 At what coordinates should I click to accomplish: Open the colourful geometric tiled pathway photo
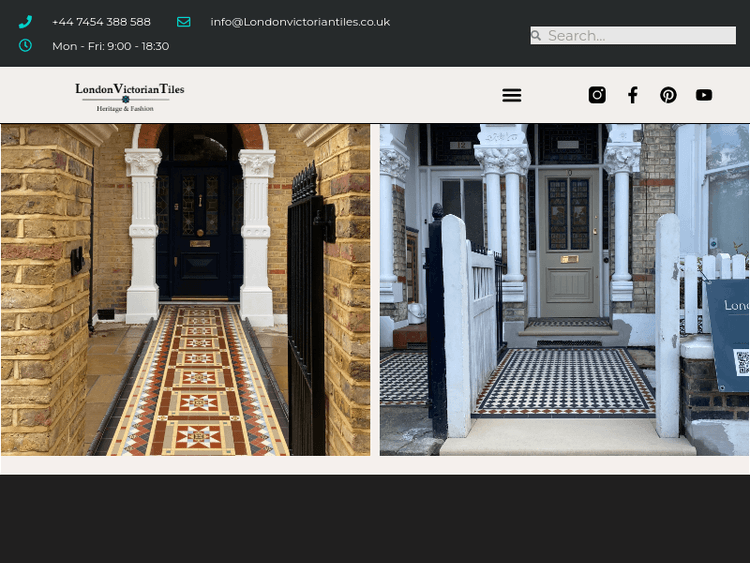[200, 380]
